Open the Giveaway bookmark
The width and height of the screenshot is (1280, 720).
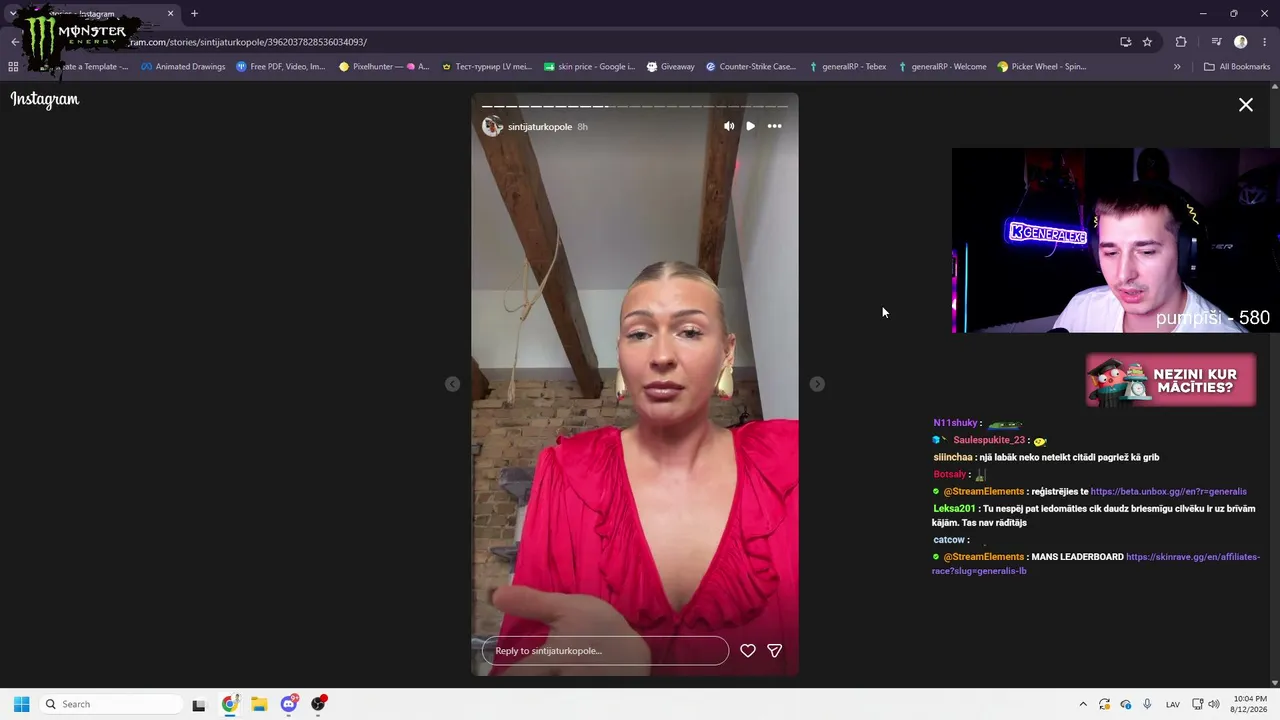(x=670, y=67)
